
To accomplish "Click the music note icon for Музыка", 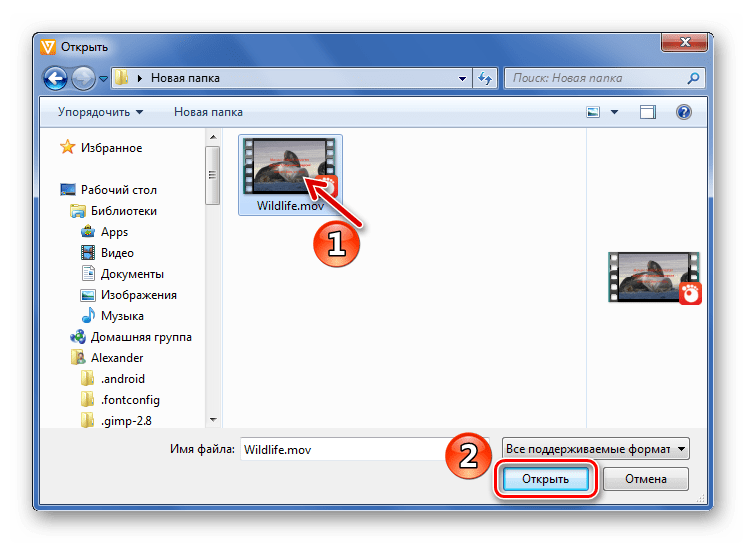I will [88, 315].
